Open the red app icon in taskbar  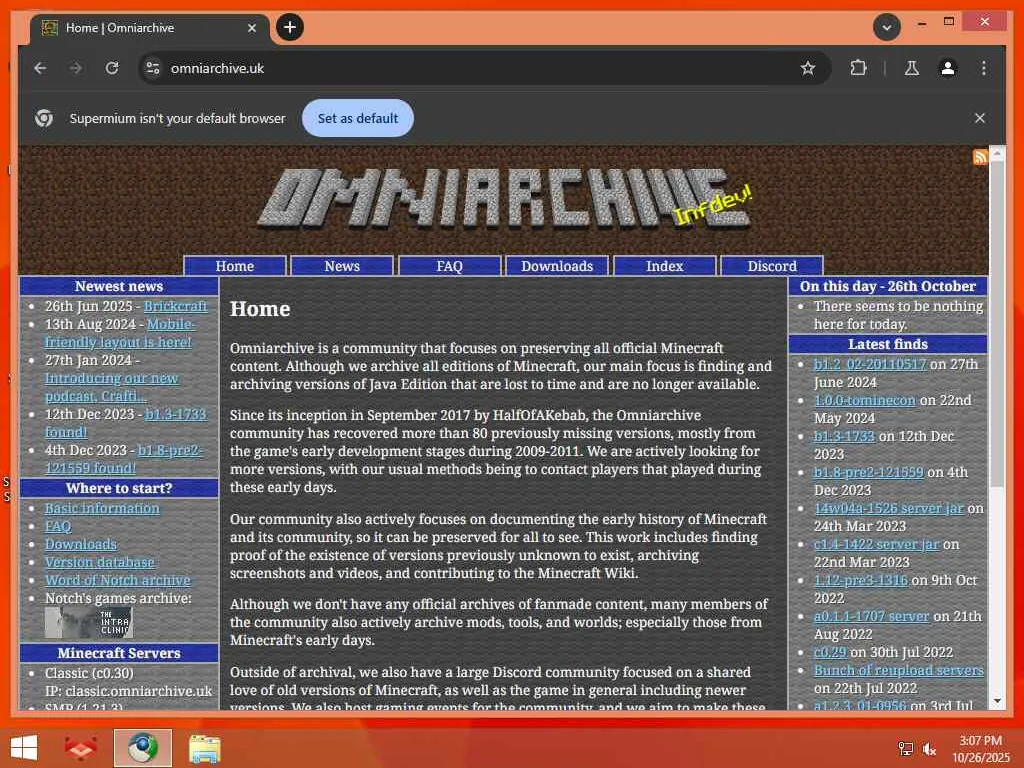[81, 748]
